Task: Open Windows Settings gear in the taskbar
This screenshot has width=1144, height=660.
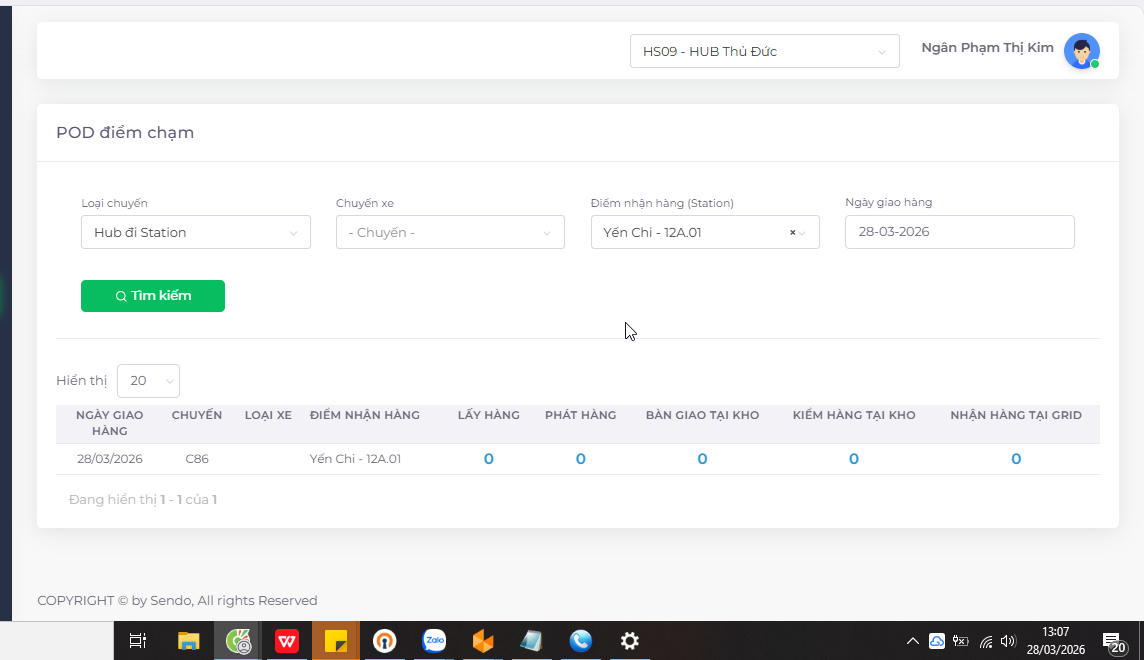Action: (x=630, y=641)
